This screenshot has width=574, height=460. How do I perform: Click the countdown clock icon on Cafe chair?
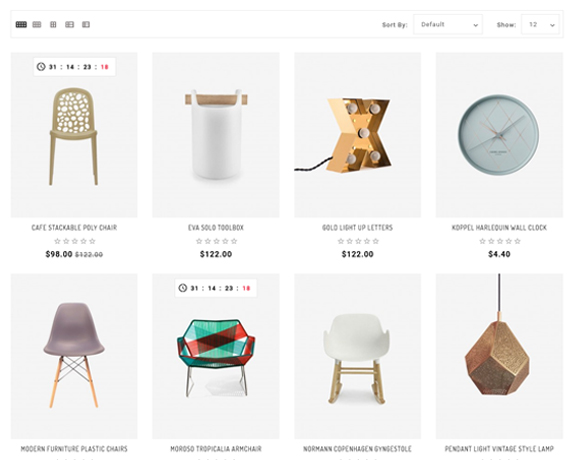pos(41,67)
